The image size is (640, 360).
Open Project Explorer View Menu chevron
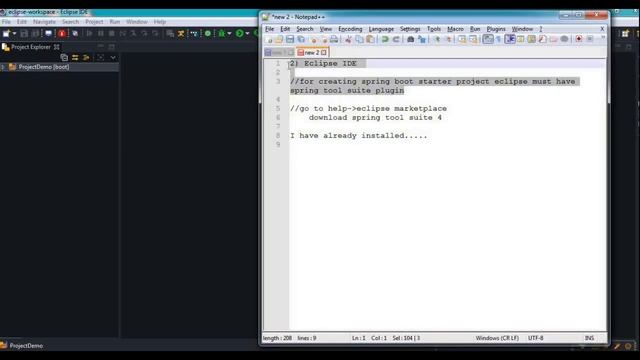(113, 58)
